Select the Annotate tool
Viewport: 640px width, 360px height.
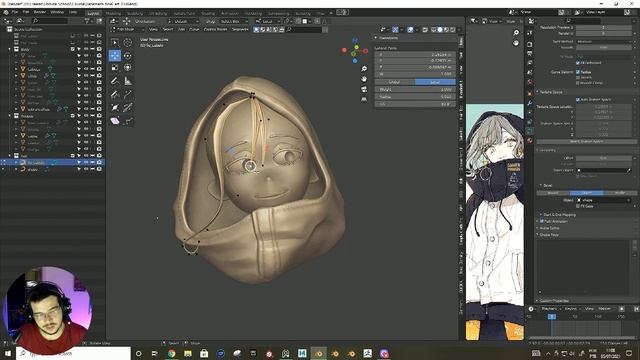point(115,81)
